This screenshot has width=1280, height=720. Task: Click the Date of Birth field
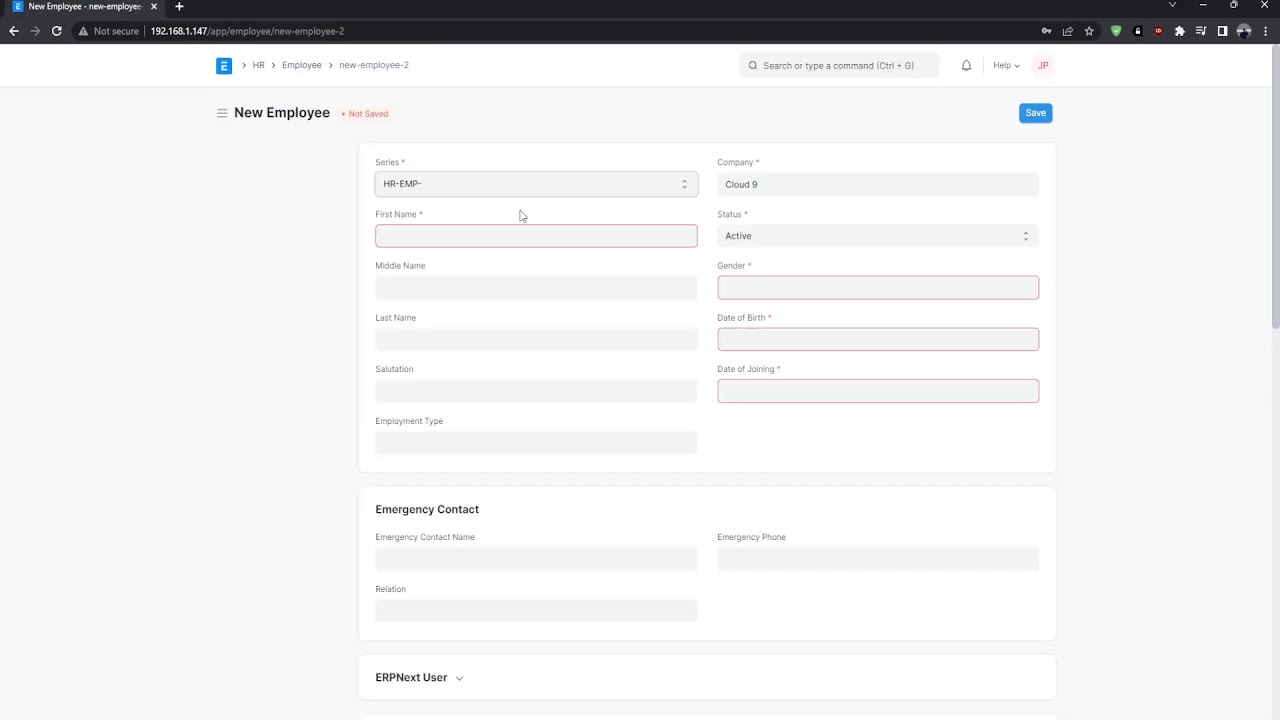coord(878,339)
